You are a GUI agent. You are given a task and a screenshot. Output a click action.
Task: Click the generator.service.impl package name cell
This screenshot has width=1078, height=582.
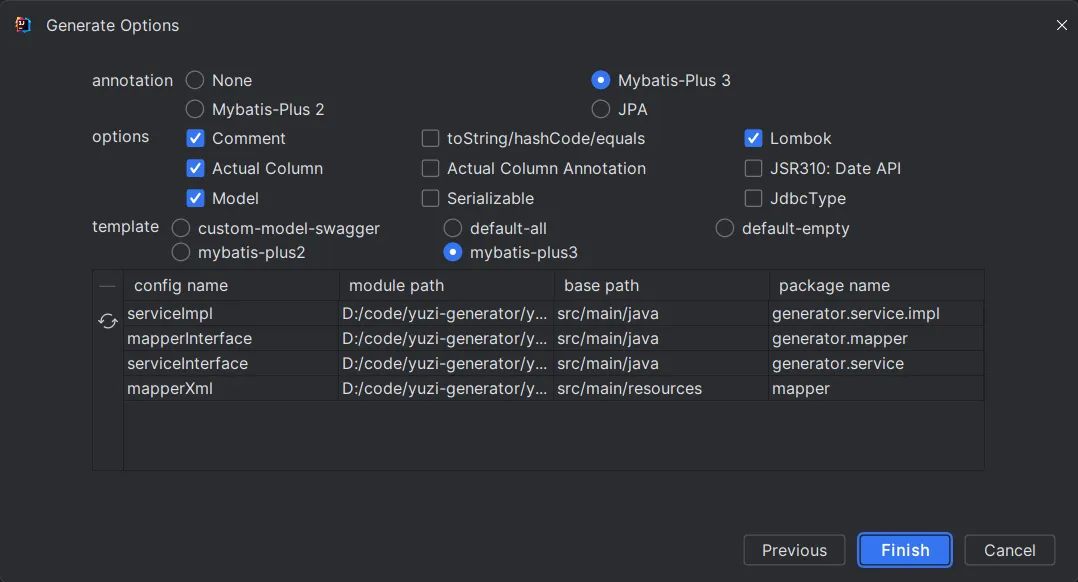[855, 314]
